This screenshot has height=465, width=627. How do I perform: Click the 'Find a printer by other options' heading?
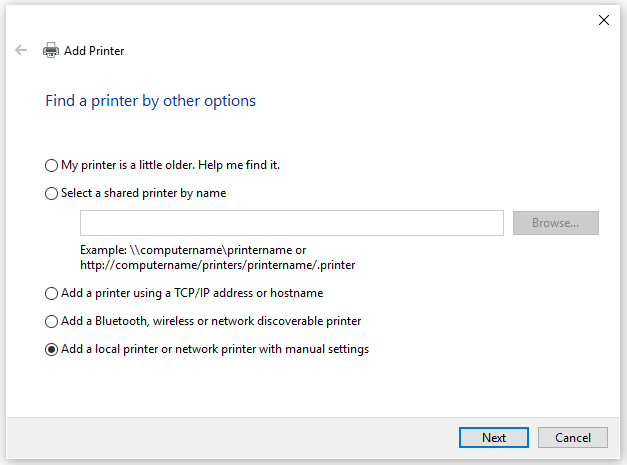click(x=150, y=101)
